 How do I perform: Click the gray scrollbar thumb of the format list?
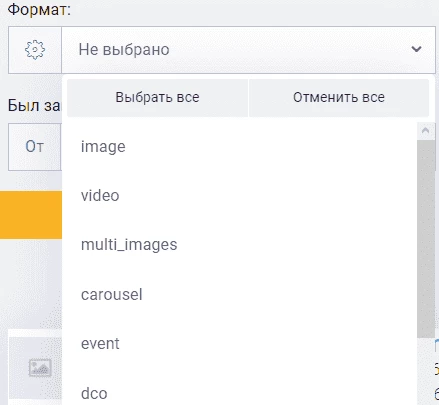[x=426, y=239]
